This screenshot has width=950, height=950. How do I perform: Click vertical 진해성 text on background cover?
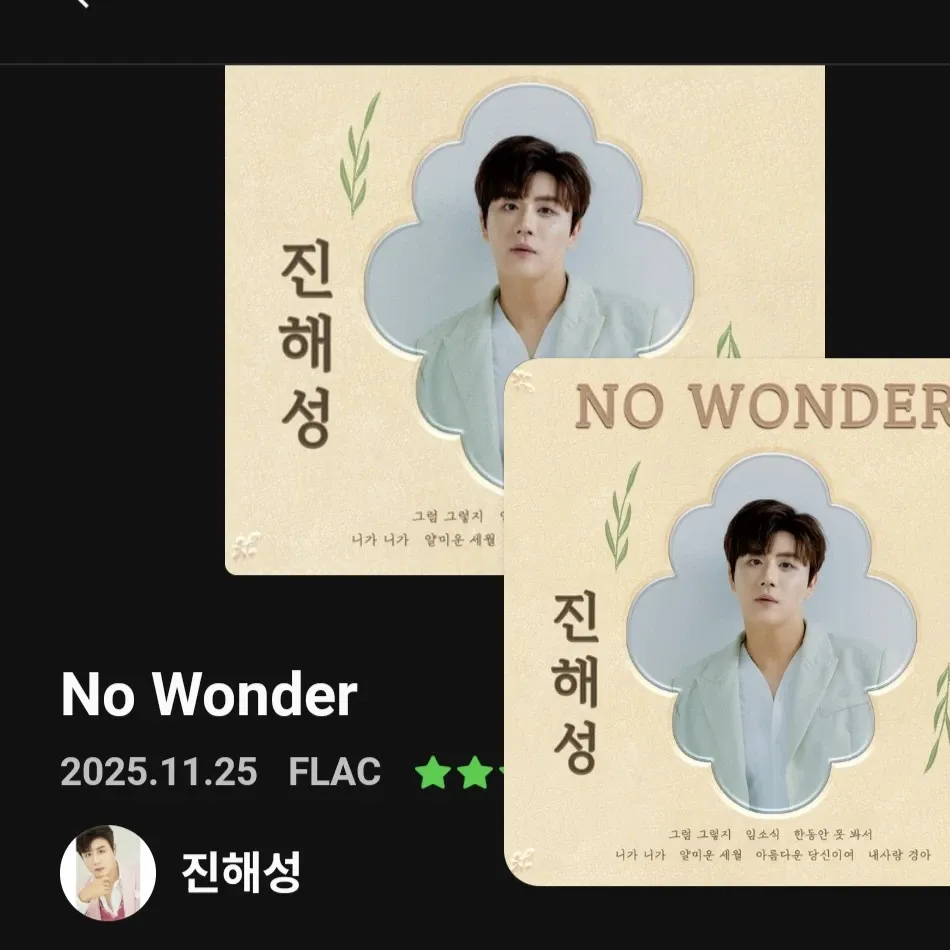click(307, 345)
